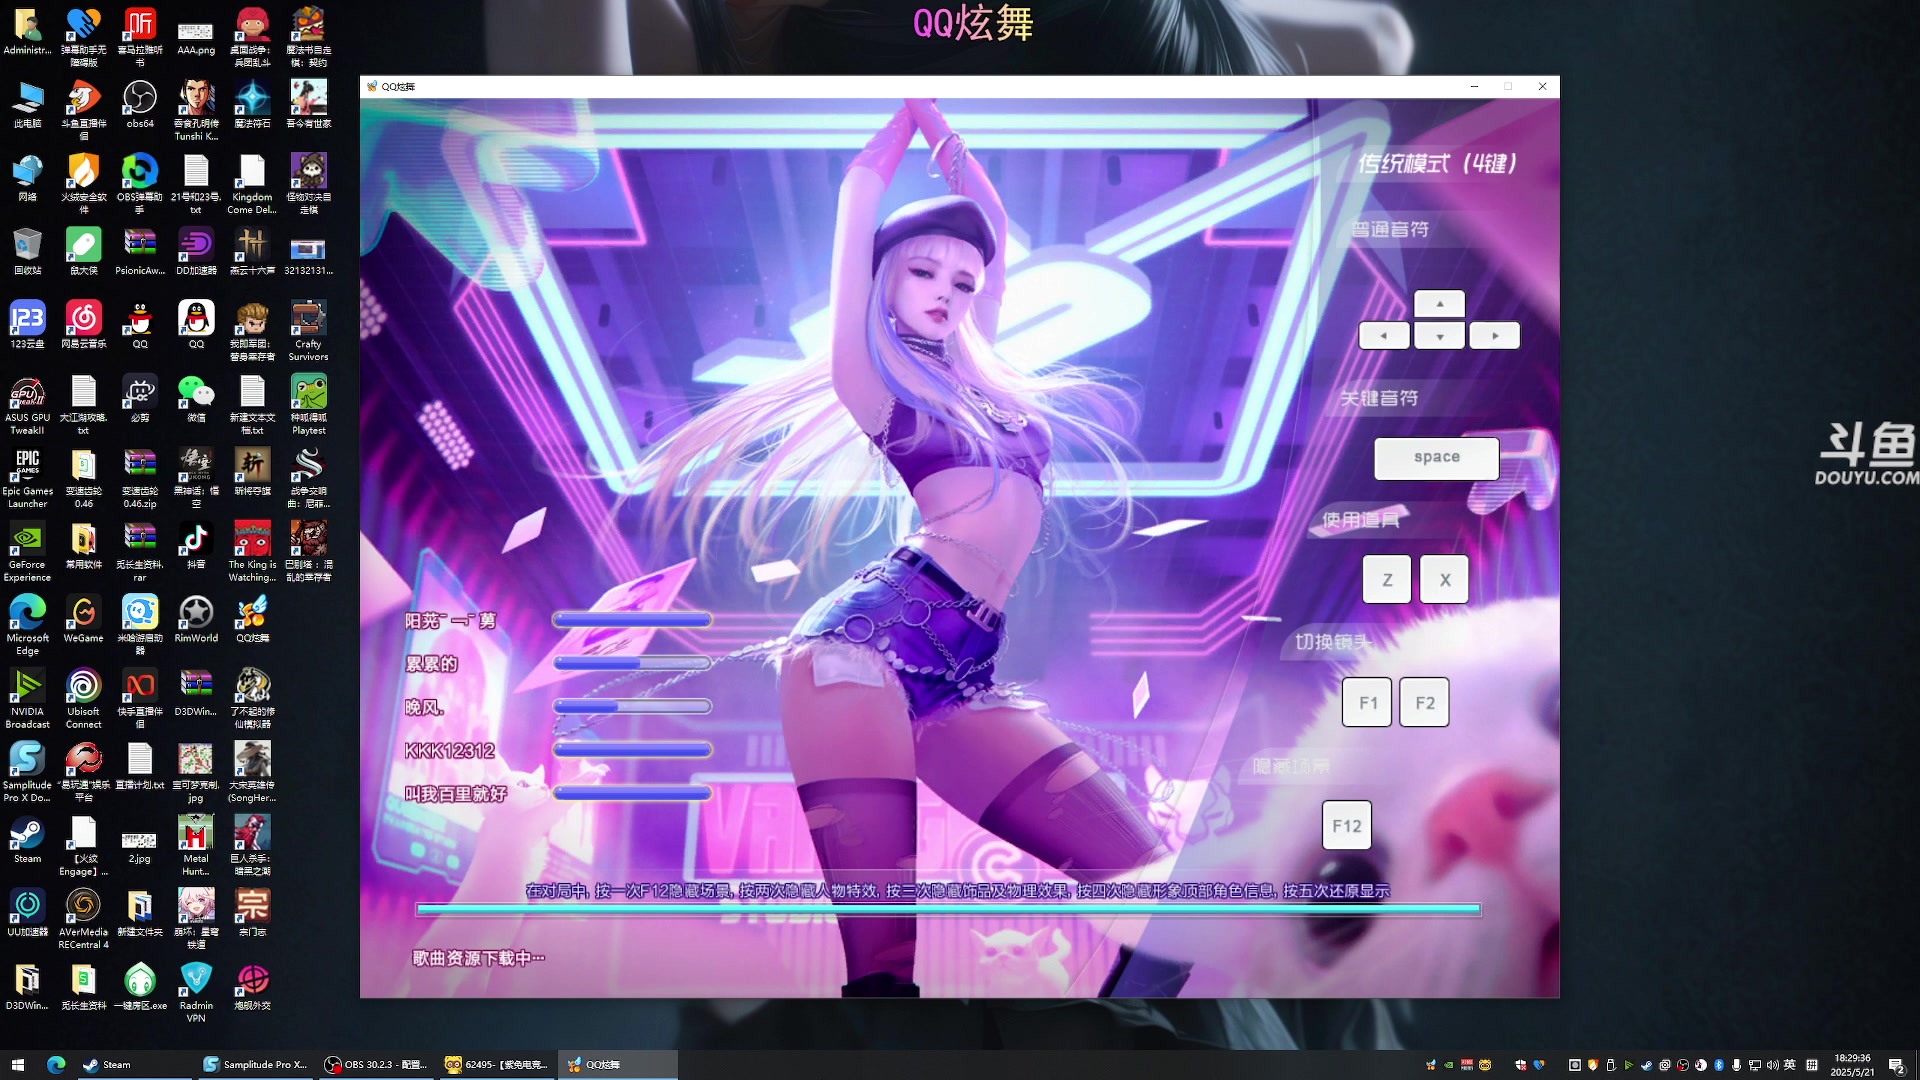The image size is (1920, 1080).
Task: Open the AAA.png file on desktop
Action: click(x=196, y=36)
